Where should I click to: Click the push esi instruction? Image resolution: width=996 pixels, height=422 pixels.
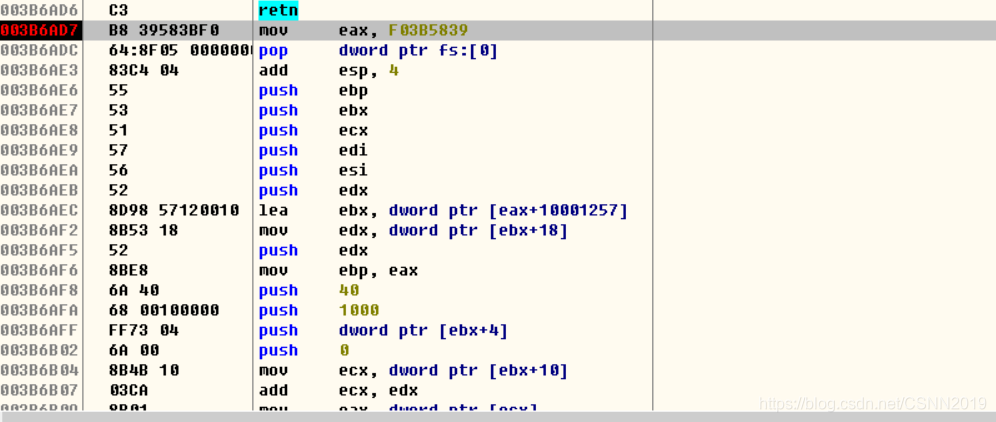[x=313, y=170]
